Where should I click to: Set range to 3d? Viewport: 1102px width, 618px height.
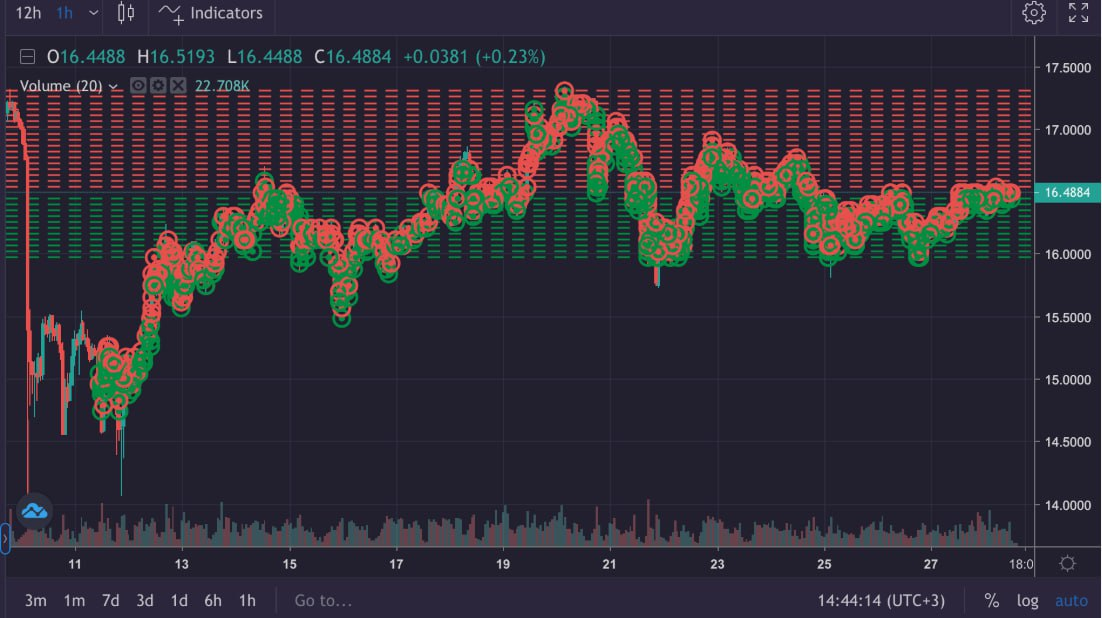tap(145, 600)
